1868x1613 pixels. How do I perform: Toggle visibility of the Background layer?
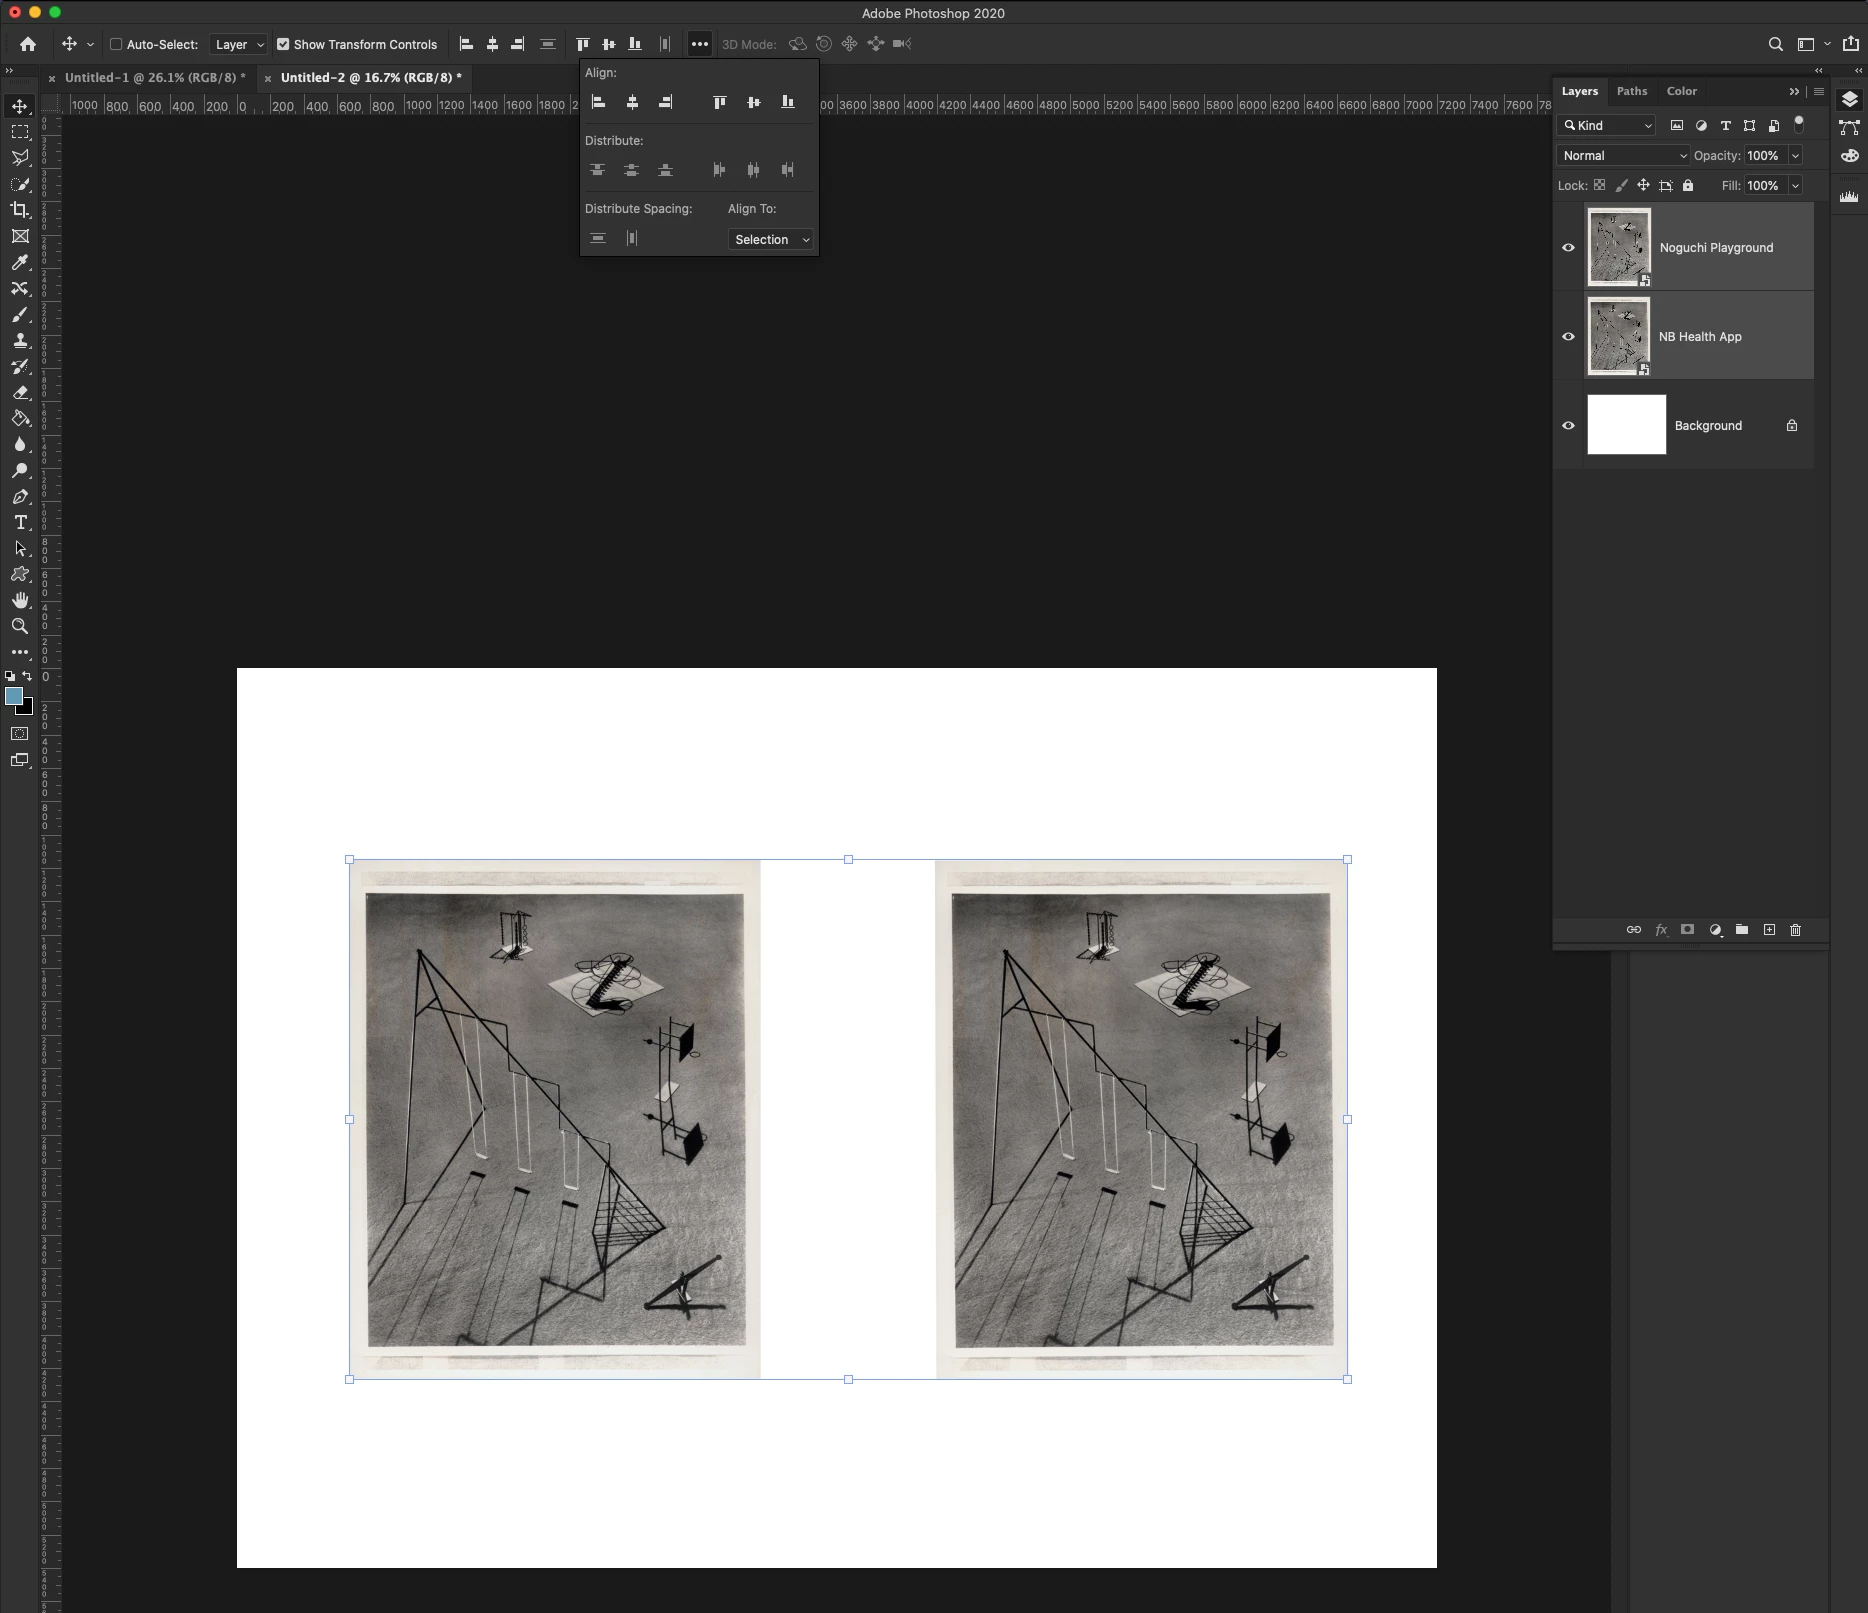coord(1568,426)
